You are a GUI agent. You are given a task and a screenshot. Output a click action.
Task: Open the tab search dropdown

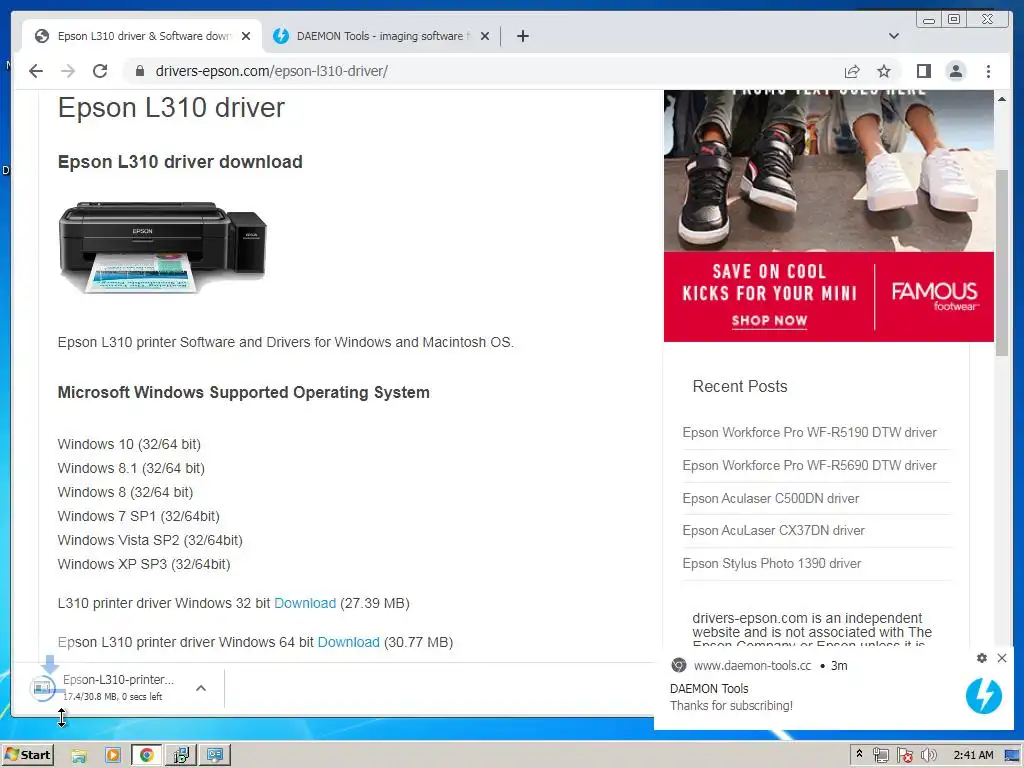pos(893,36)
